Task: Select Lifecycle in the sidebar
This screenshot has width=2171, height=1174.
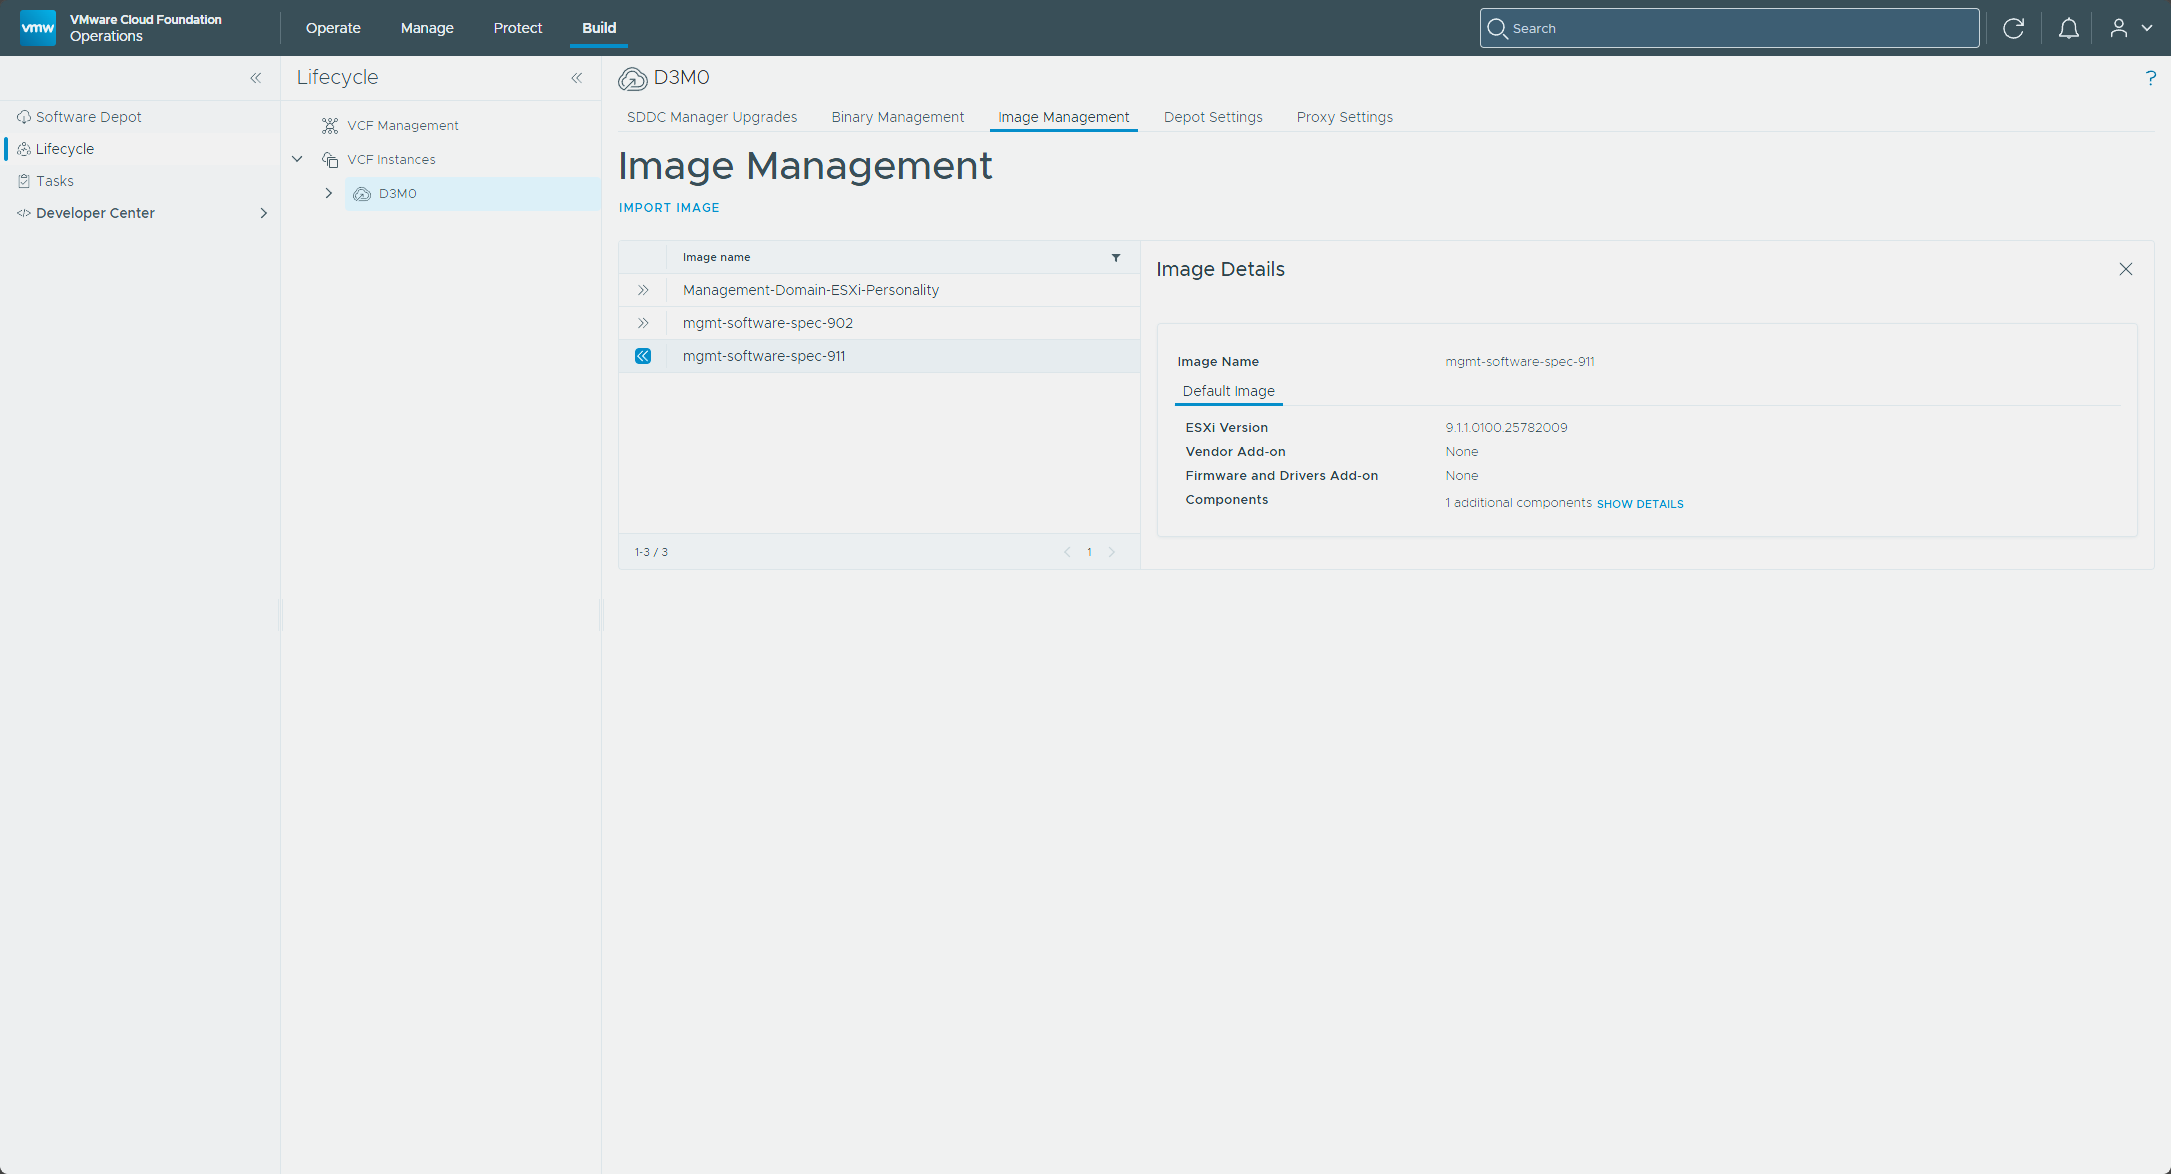Action: click(x=64, y=149)
